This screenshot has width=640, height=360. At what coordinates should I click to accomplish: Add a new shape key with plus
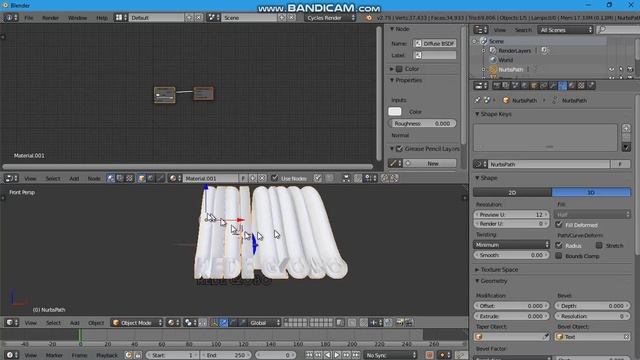coord(626,128)
